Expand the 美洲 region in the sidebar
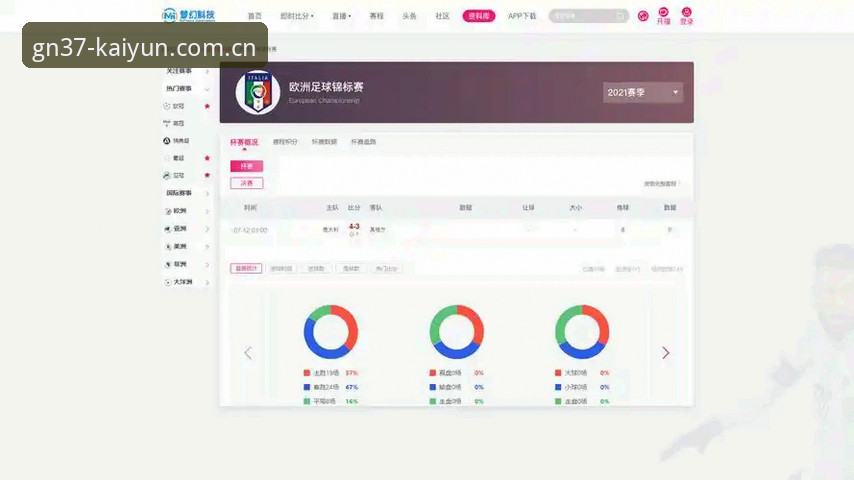854x480 pixels. [x=187, y=247]
